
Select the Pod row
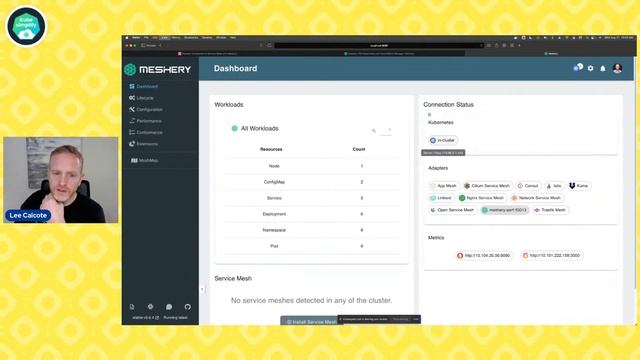[312, 246]
